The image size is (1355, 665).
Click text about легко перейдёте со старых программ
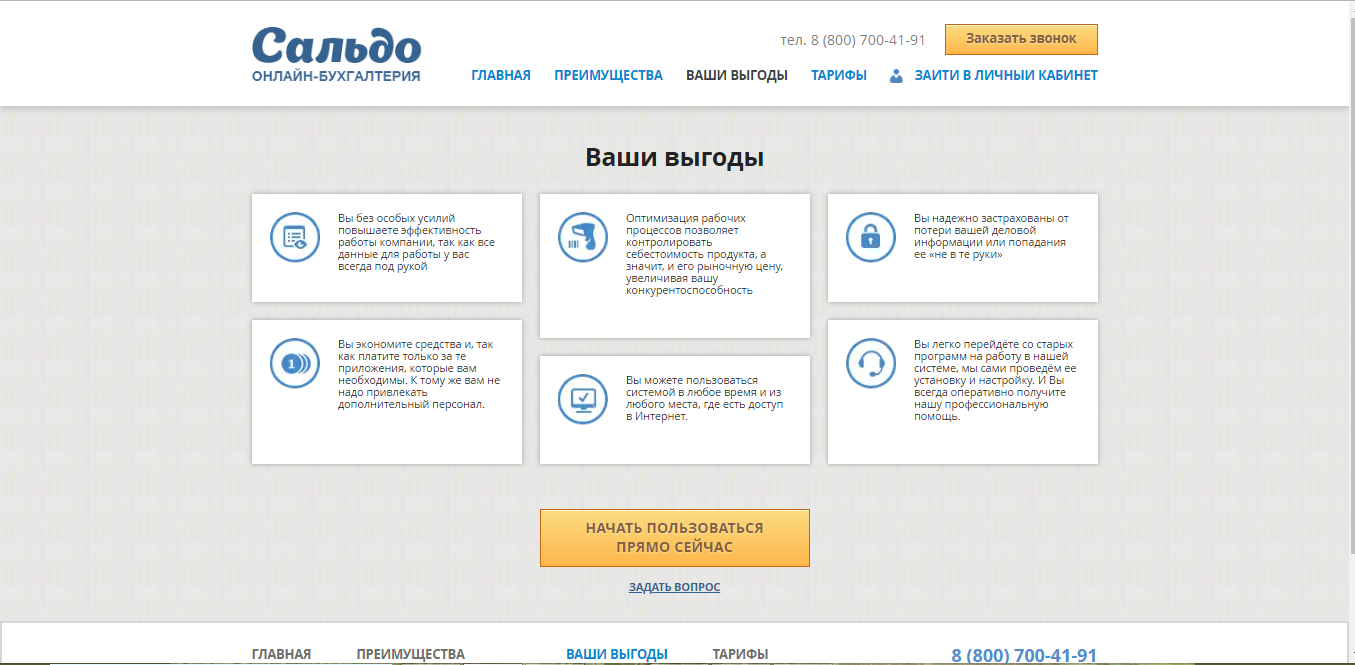995,380
